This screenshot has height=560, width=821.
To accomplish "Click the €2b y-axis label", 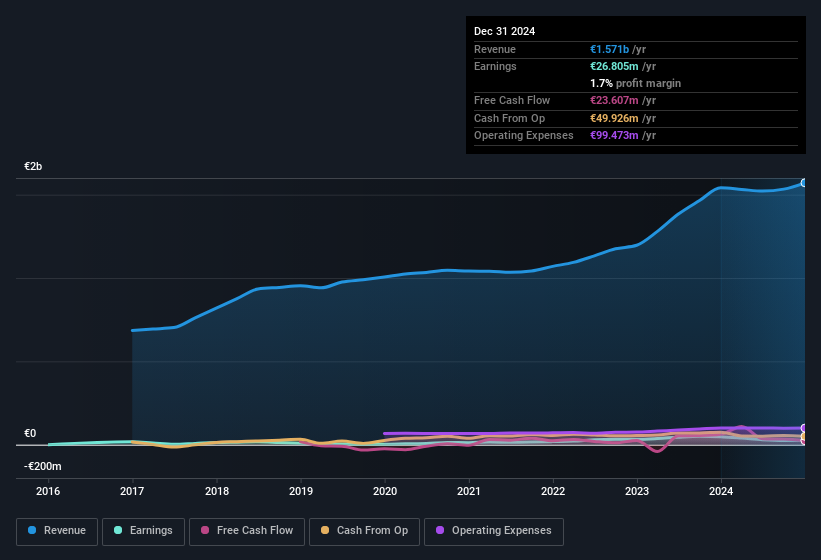I will [x=33, y=166].
